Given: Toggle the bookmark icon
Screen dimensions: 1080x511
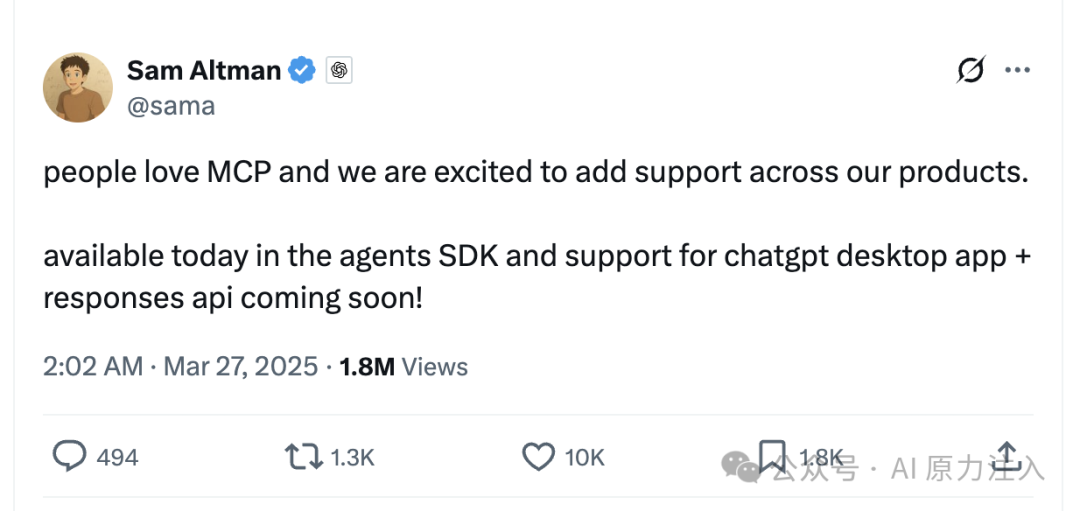Looking at the screenshot, I should (x=772, y=456).
